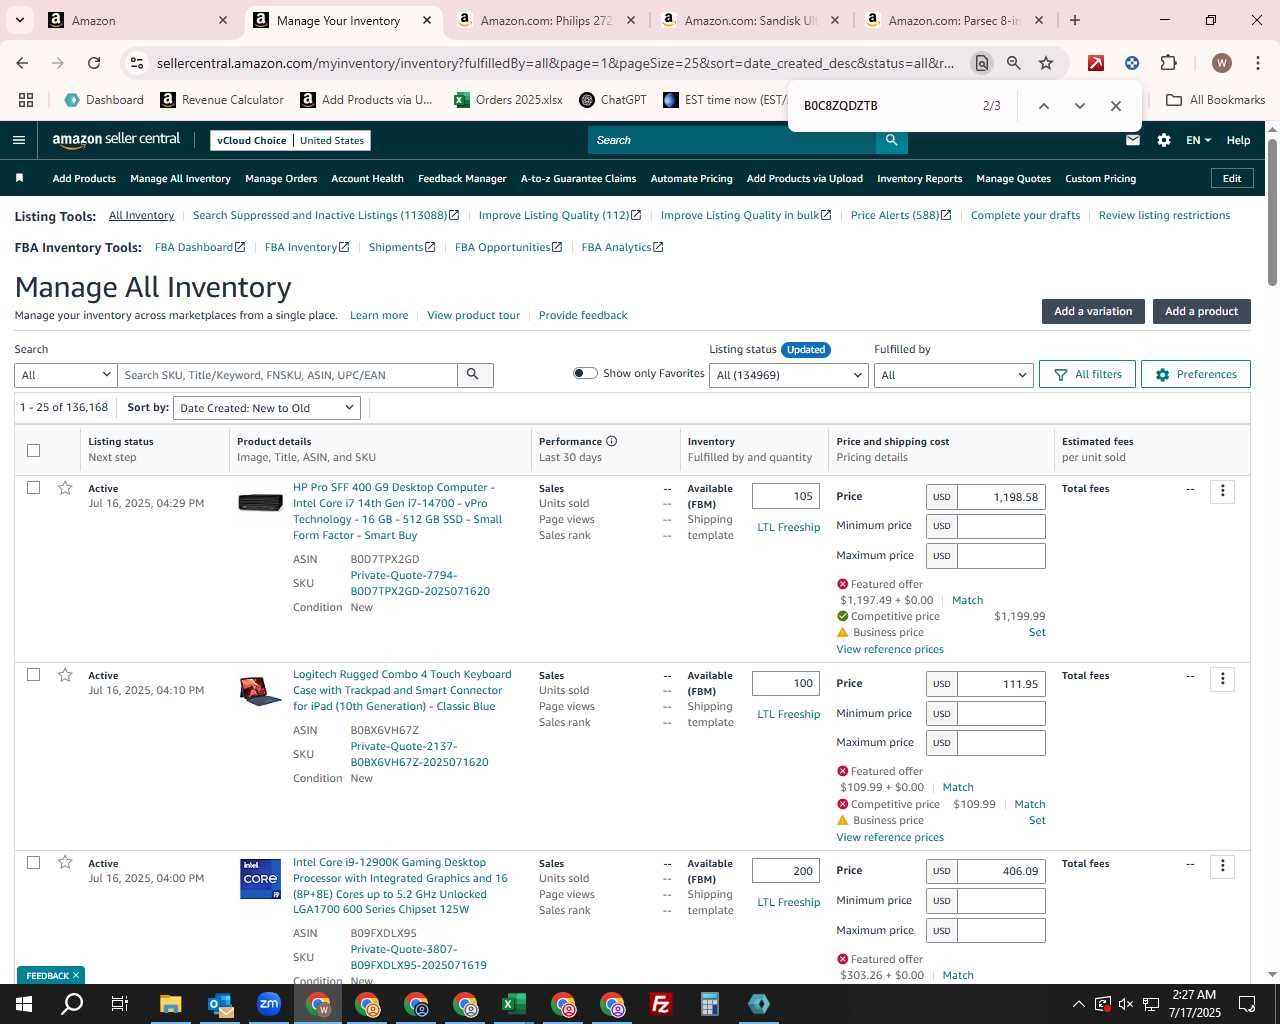Open inventory Preferences button

click(1196, 374)
